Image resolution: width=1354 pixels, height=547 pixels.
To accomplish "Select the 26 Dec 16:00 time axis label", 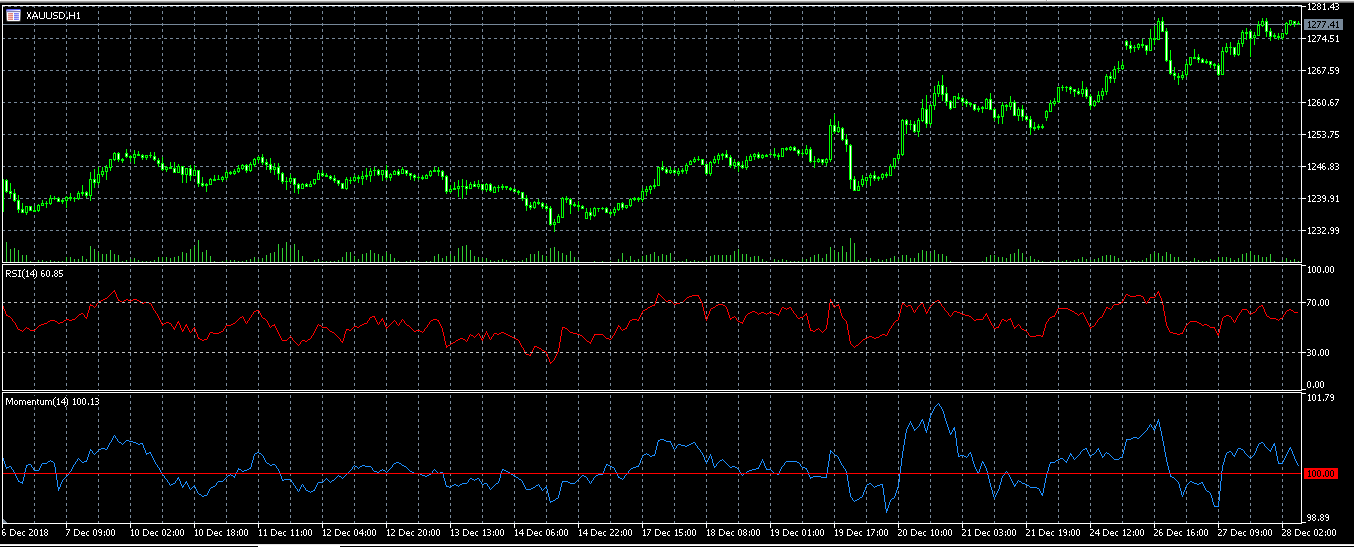I will tap(1180, 533).
